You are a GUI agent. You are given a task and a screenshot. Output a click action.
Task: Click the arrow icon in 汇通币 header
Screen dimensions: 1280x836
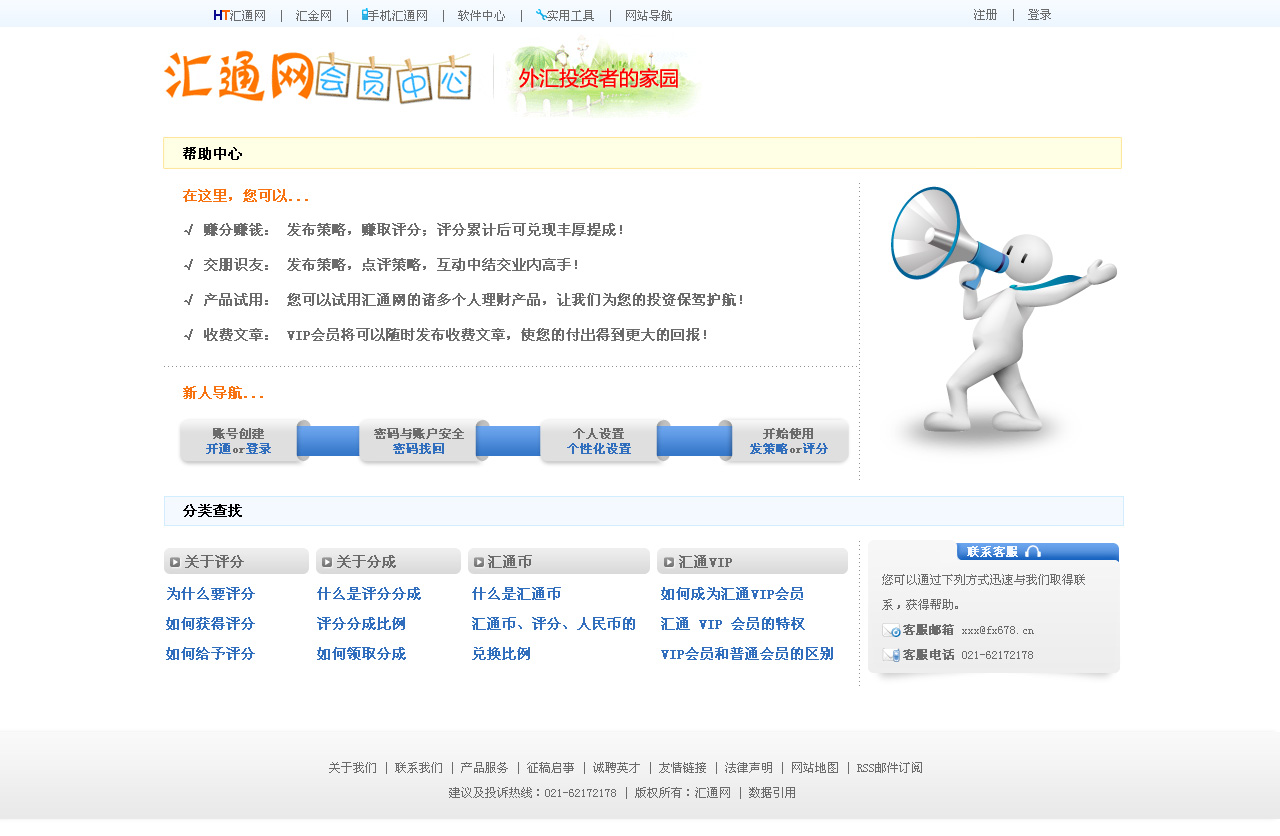click(x=479, y=562)
